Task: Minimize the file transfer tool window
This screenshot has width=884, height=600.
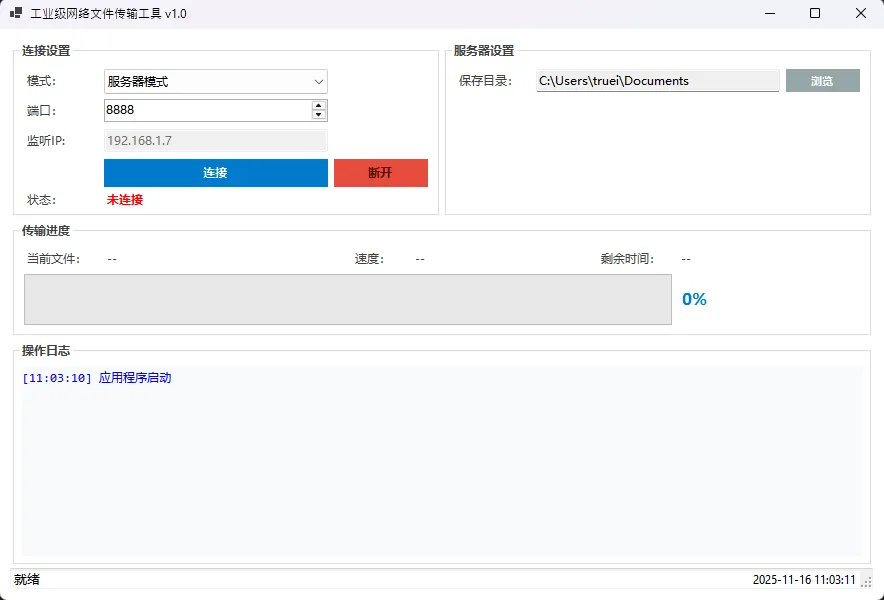Action: tap(770, 14)
